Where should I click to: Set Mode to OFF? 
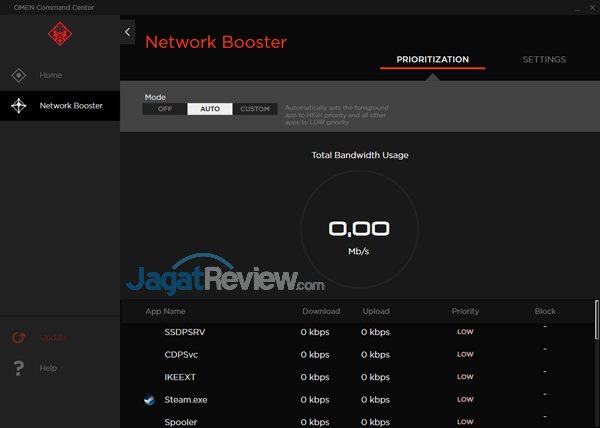(165, 109)
